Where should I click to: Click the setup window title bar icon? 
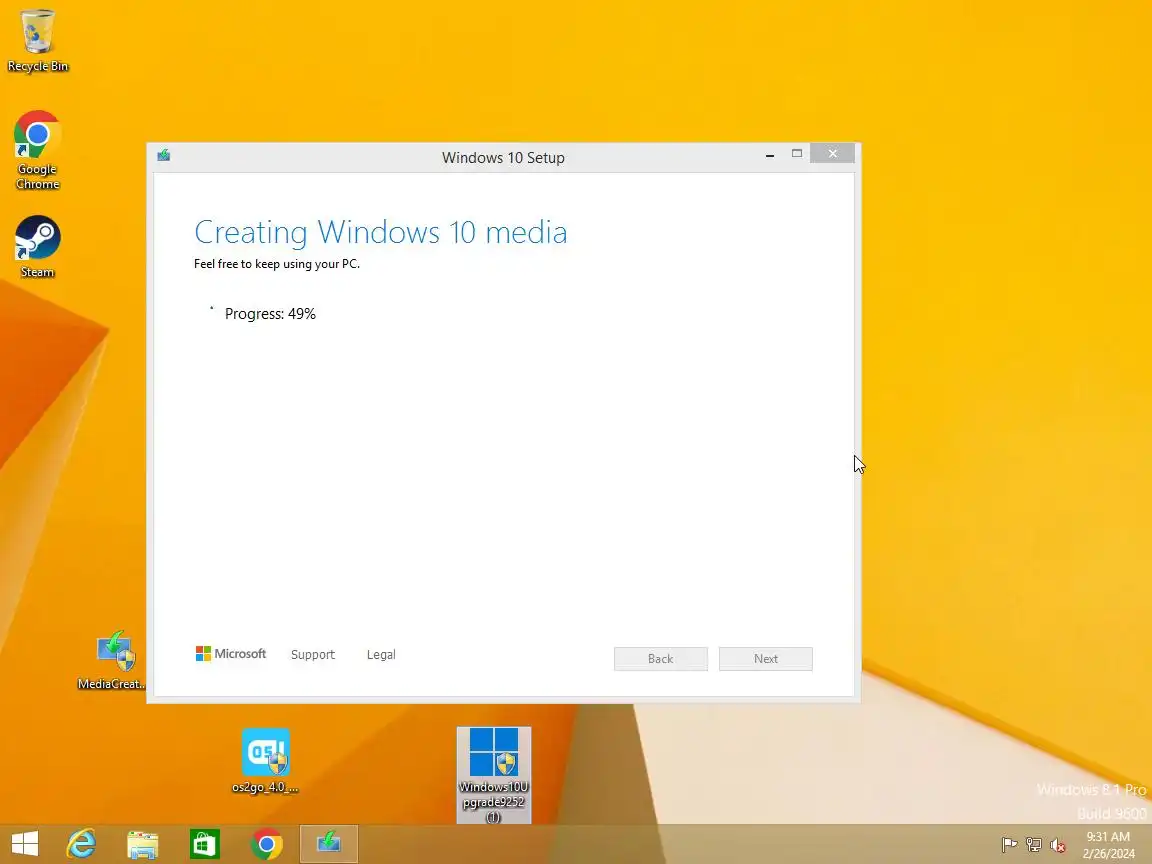point(164,155)
